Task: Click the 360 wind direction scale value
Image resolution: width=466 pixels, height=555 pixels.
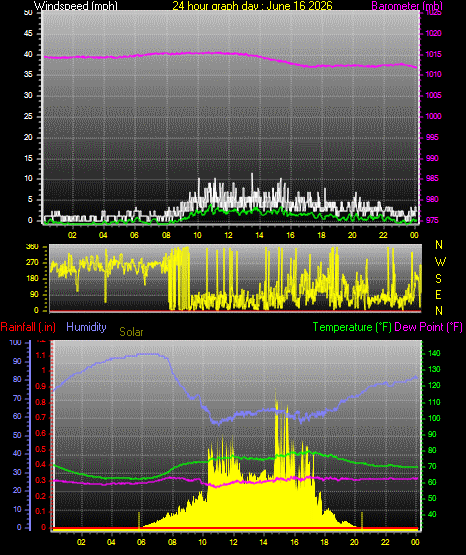Action: coord(32,247)
